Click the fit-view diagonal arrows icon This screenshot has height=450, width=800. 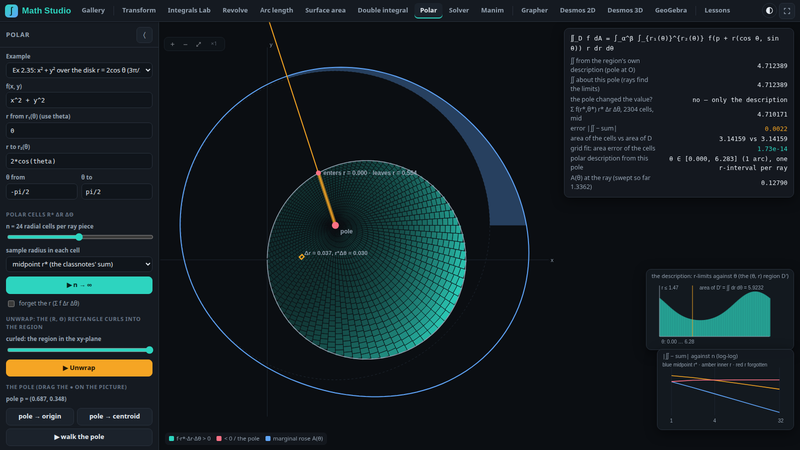[199, 44]
